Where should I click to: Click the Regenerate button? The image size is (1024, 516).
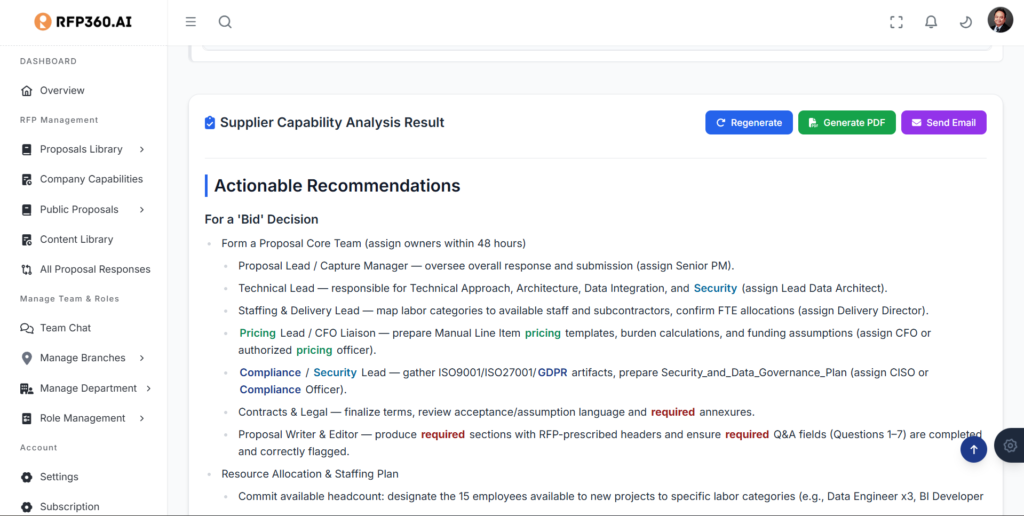[748, 123]
